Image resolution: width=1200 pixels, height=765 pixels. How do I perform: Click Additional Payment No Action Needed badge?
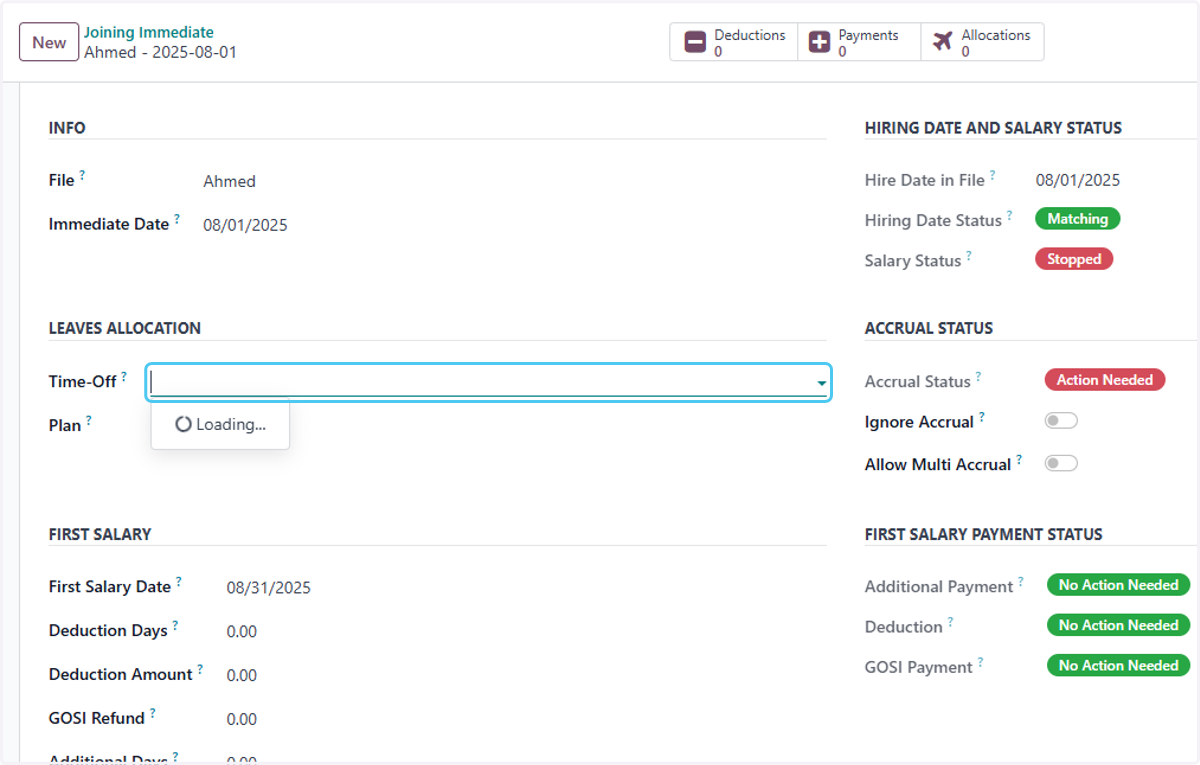[x=1118, y=585]
